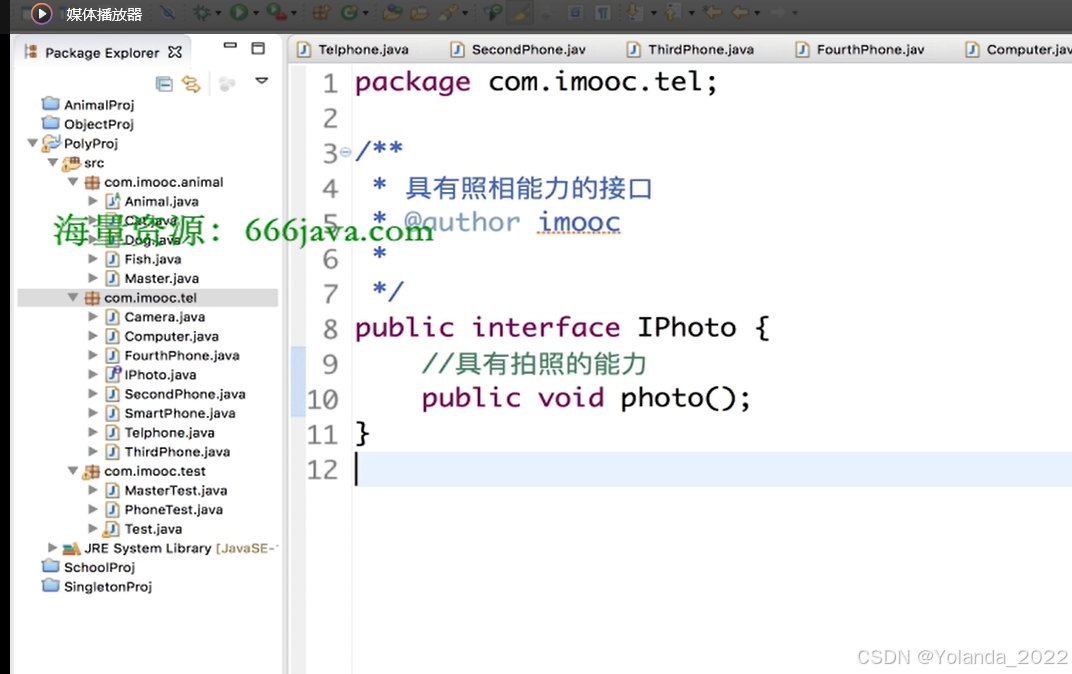The height and width of the screenshot is (674, 1072).
Task: Open the New Java Class dropdown arrow
Action: click(x=365, y=13)
